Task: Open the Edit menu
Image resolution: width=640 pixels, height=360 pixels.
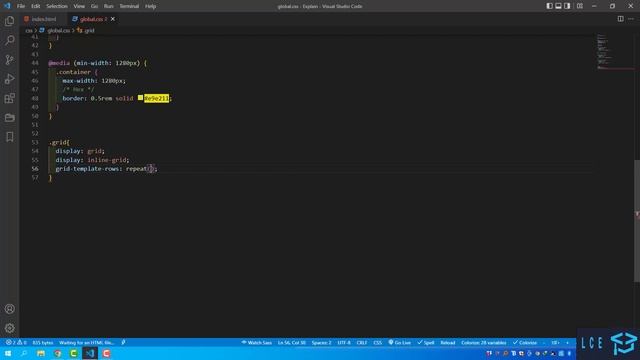Action: tap(36, 6)
